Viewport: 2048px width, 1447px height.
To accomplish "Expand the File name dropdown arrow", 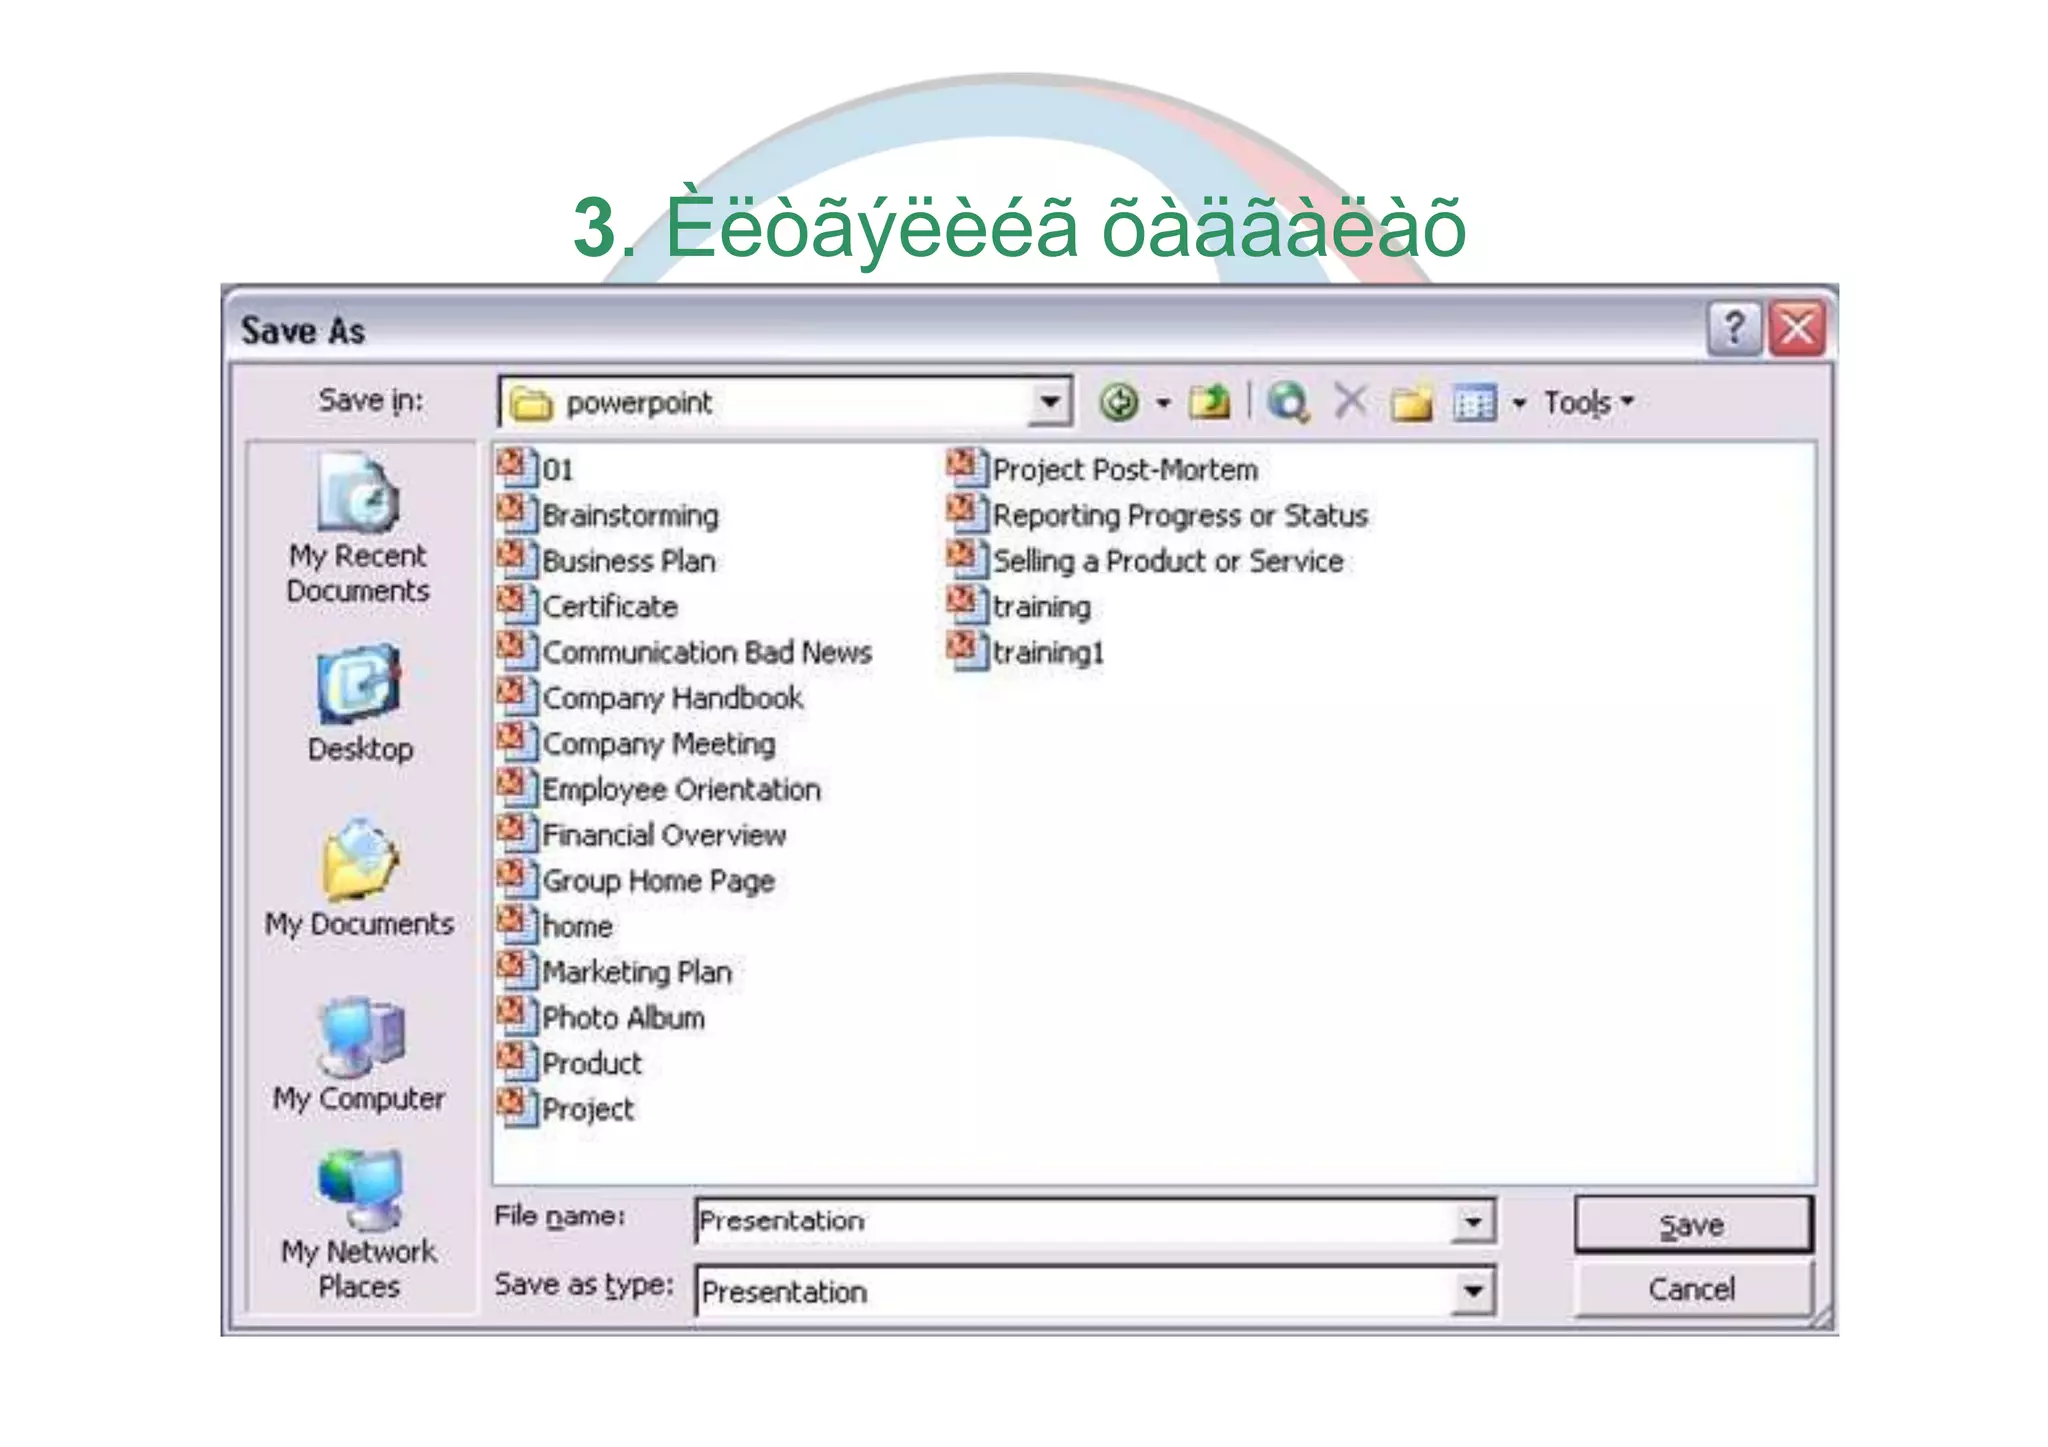I will click(x=1472, y=1221).
